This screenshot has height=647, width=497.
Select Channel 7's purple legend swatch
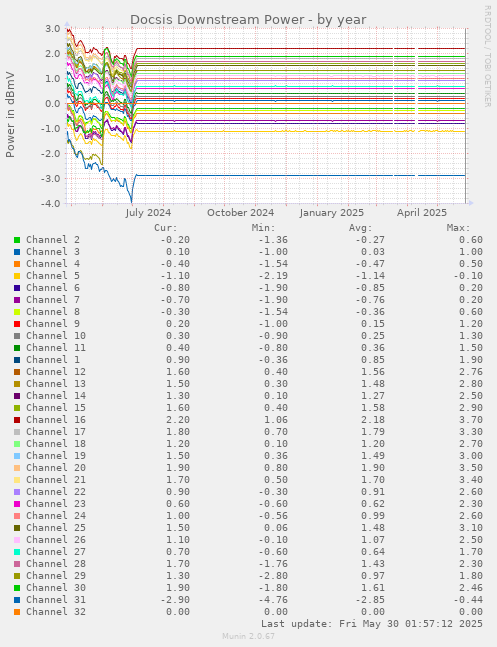(x=17, y=300)
